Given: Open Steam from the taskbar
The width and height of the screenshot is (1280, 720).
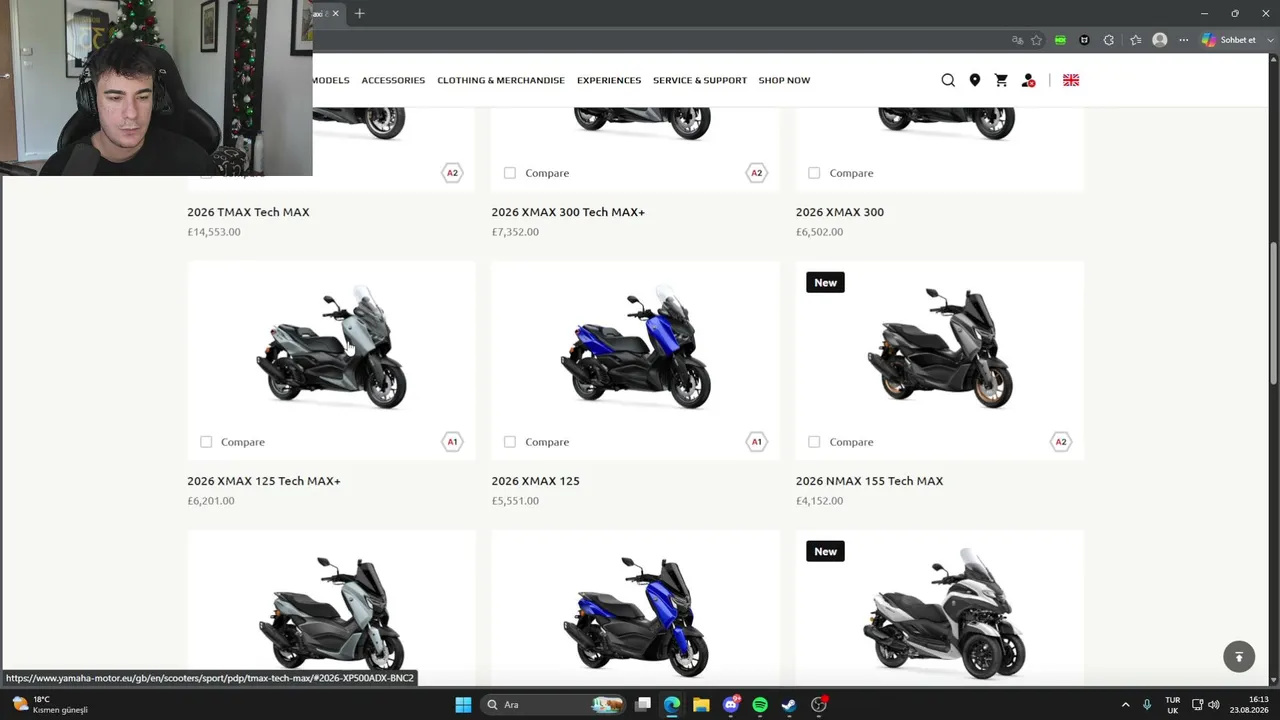Looking at the screenshot, I should coord(789,705).
